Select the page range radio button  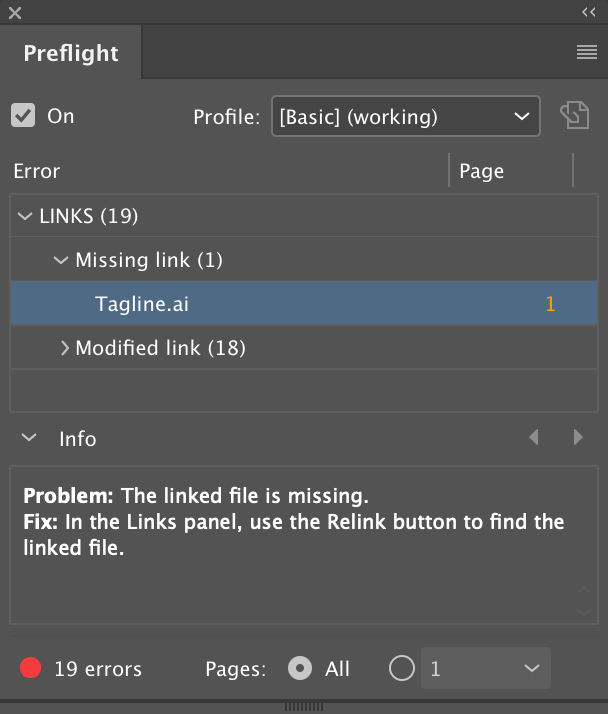click(x=402, y=668)
